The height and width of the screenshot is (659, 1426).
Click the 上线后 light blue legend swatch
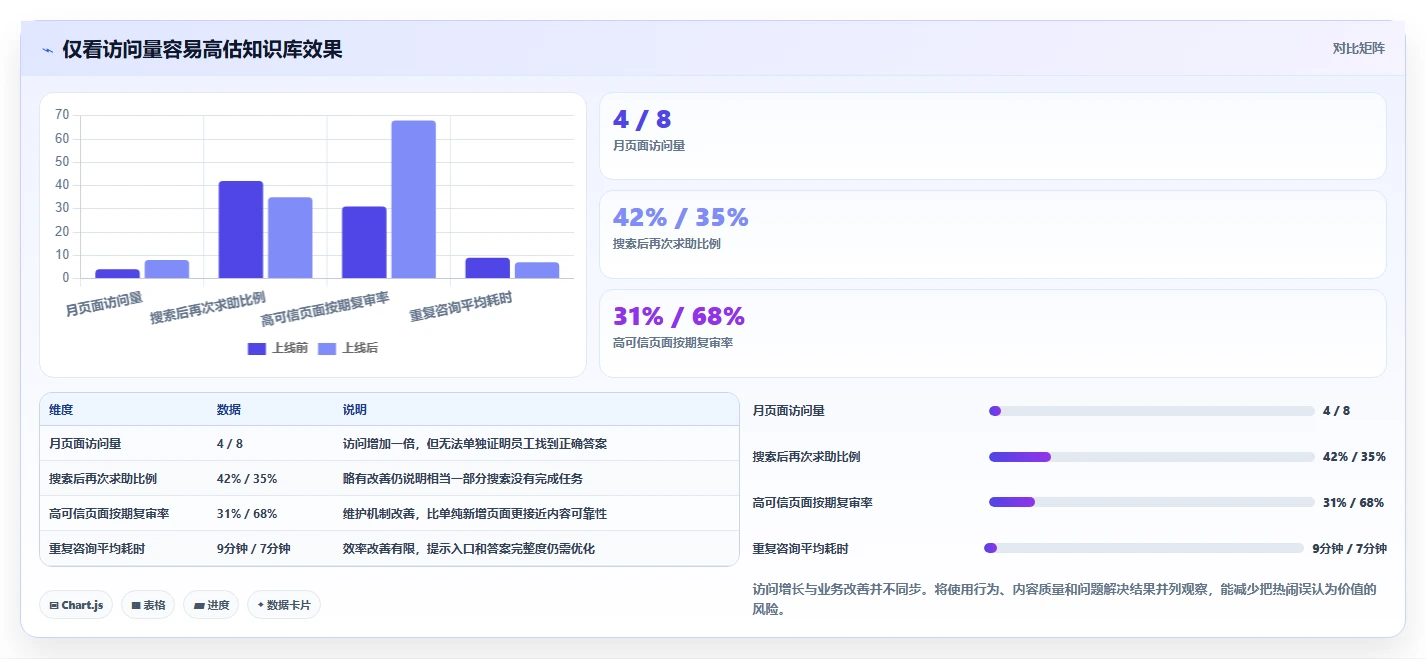[327, 348]
